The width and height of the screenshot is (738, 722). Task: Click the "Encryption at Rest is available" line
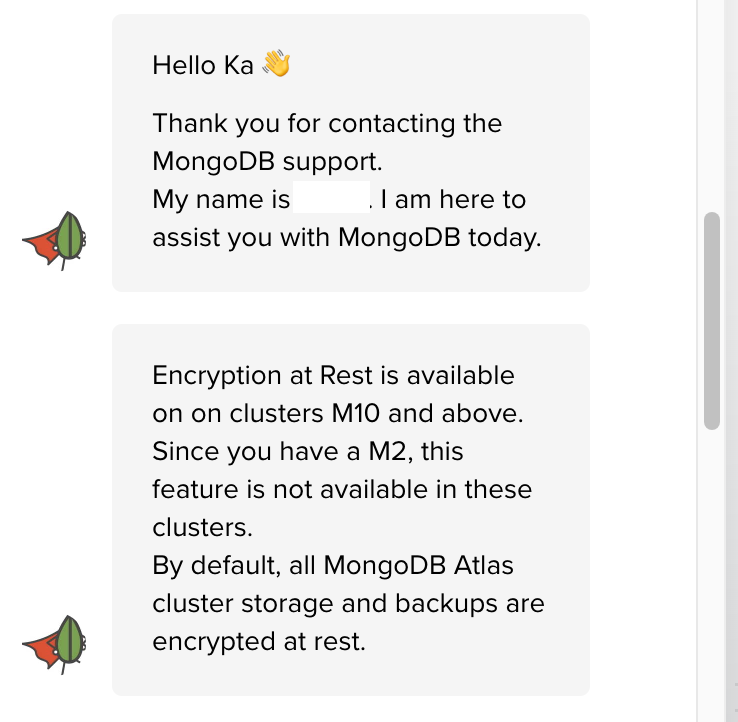point(333,376)
